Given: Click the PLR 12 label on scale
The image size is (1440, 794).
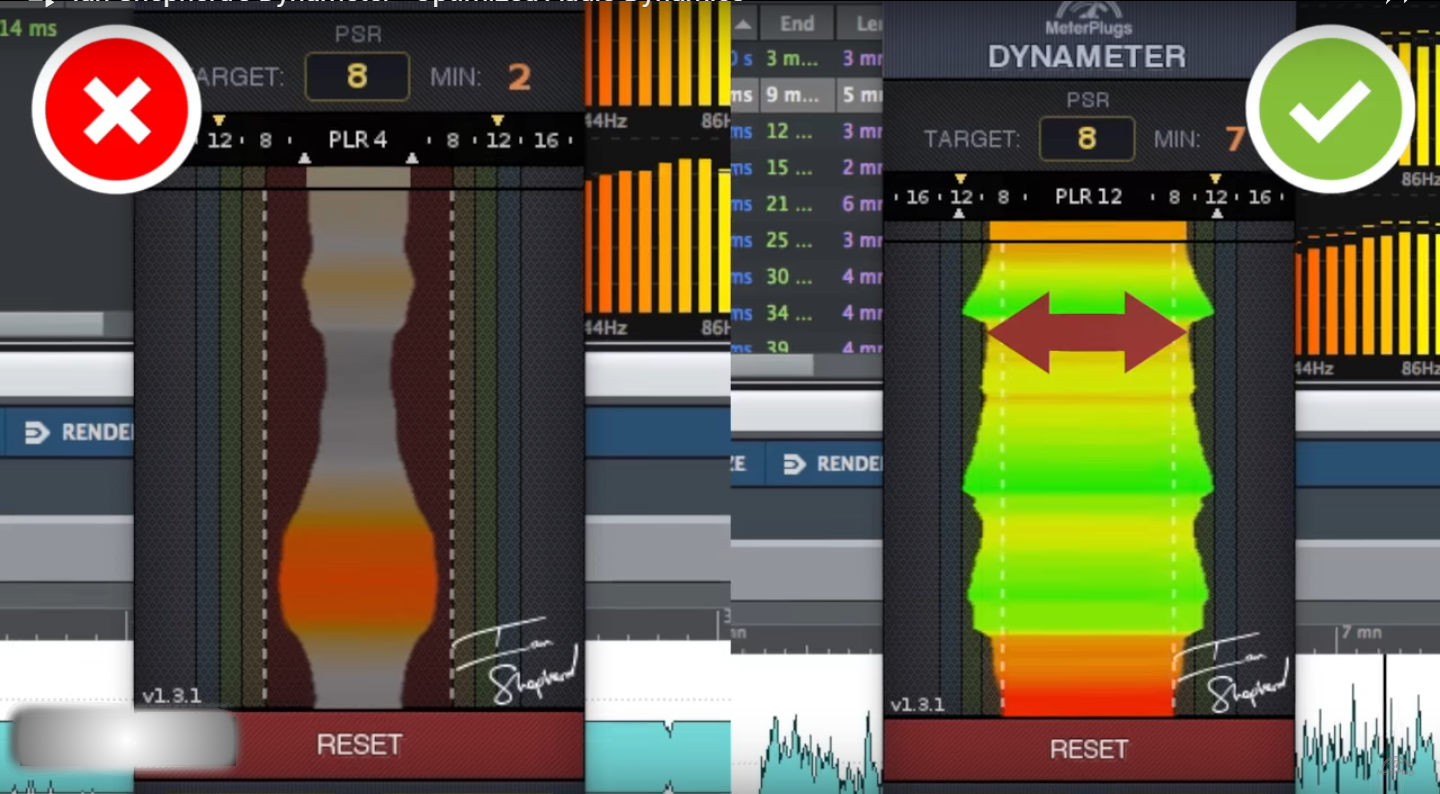Looking at the screenshot, I should [1088, 197].
